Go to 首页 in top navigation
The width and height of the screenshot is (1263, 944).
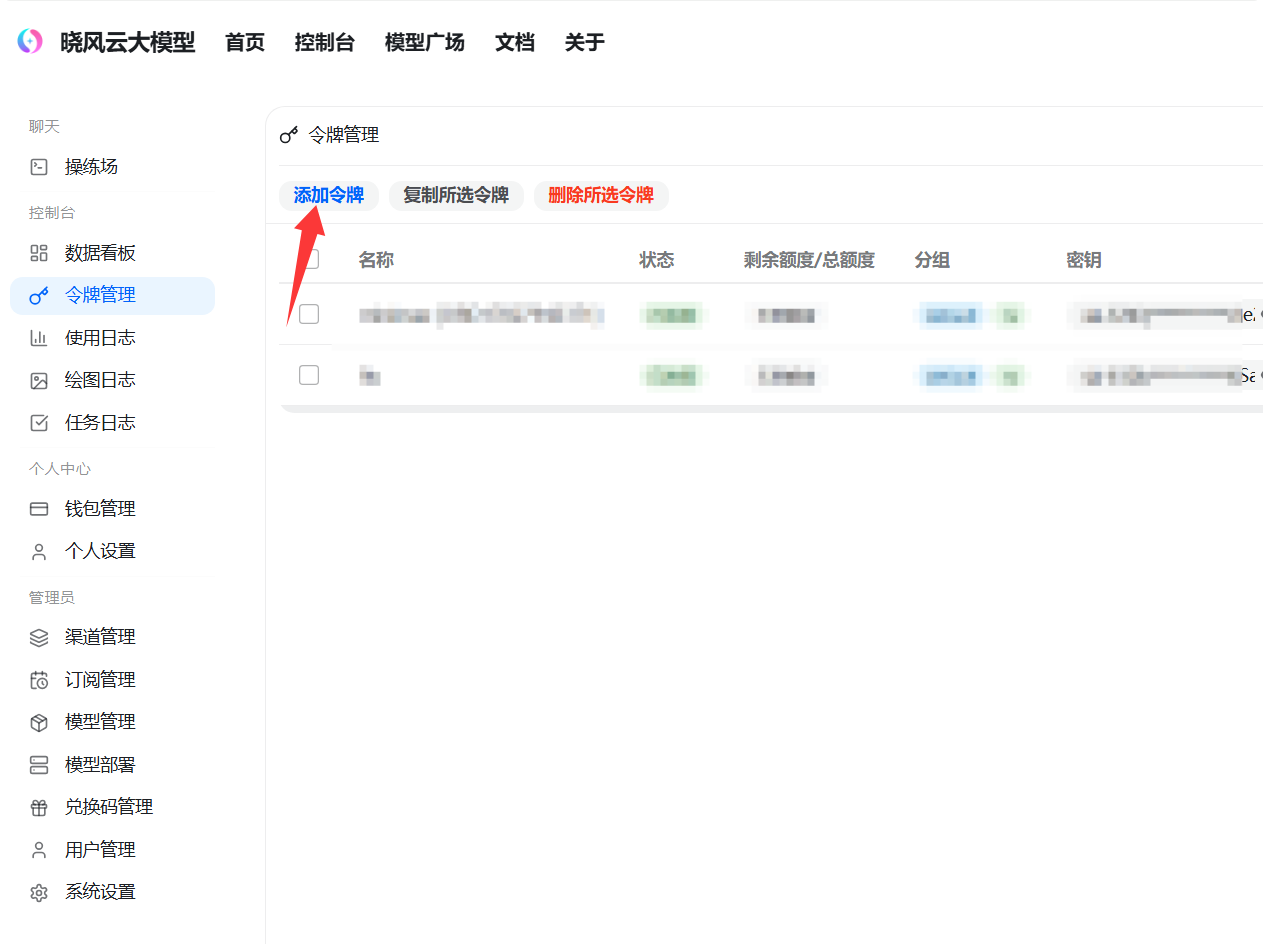tap(245, 42)
